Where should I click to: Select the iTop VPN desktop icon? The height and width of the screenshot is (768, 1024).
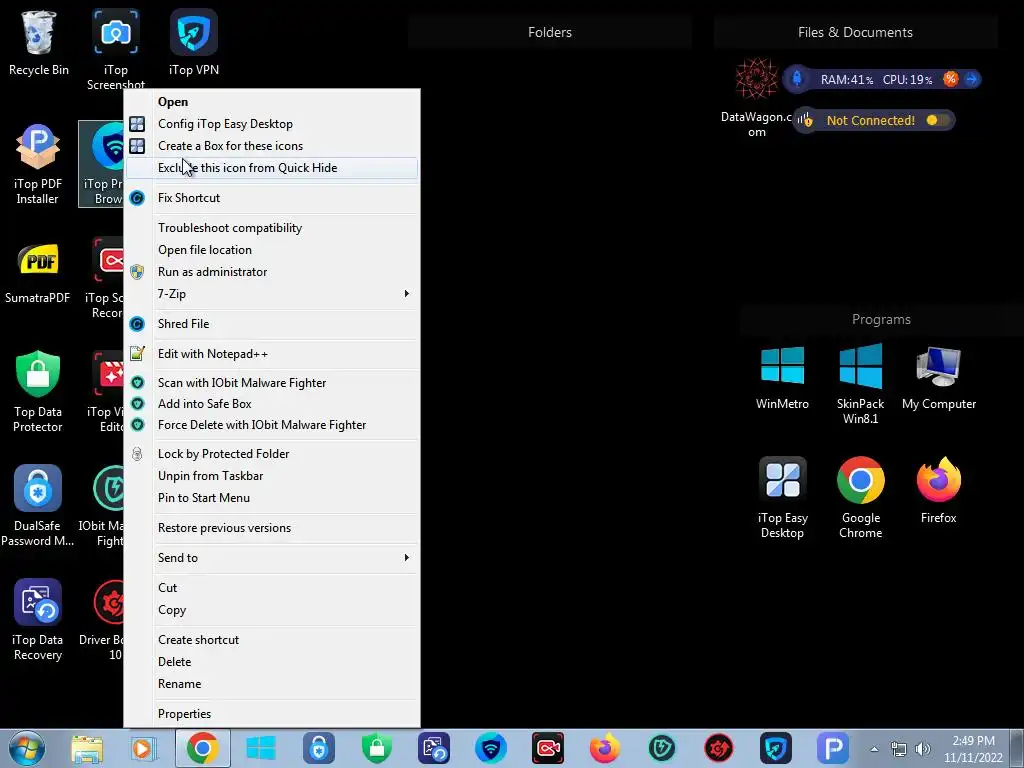(x=193, y=43)
